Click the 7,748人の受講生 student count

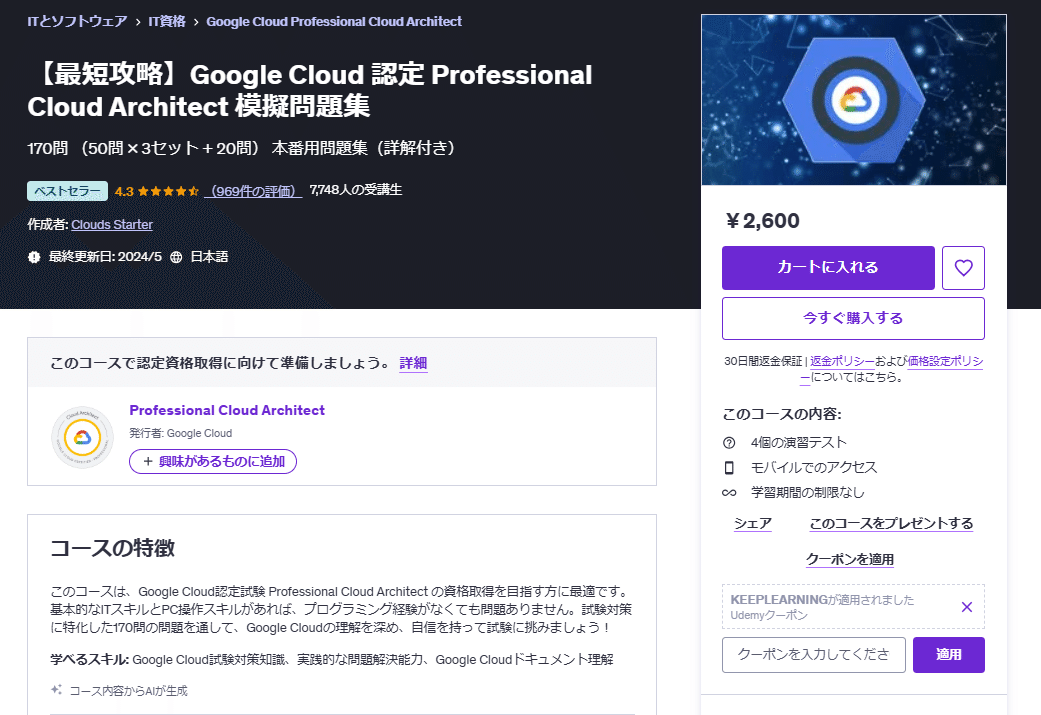356,190
